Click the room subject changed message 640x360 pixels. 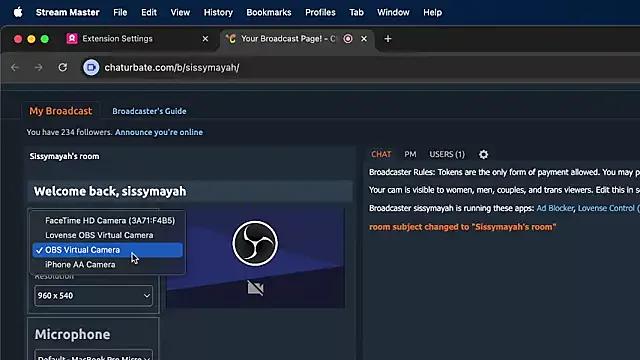coord(462,227)
